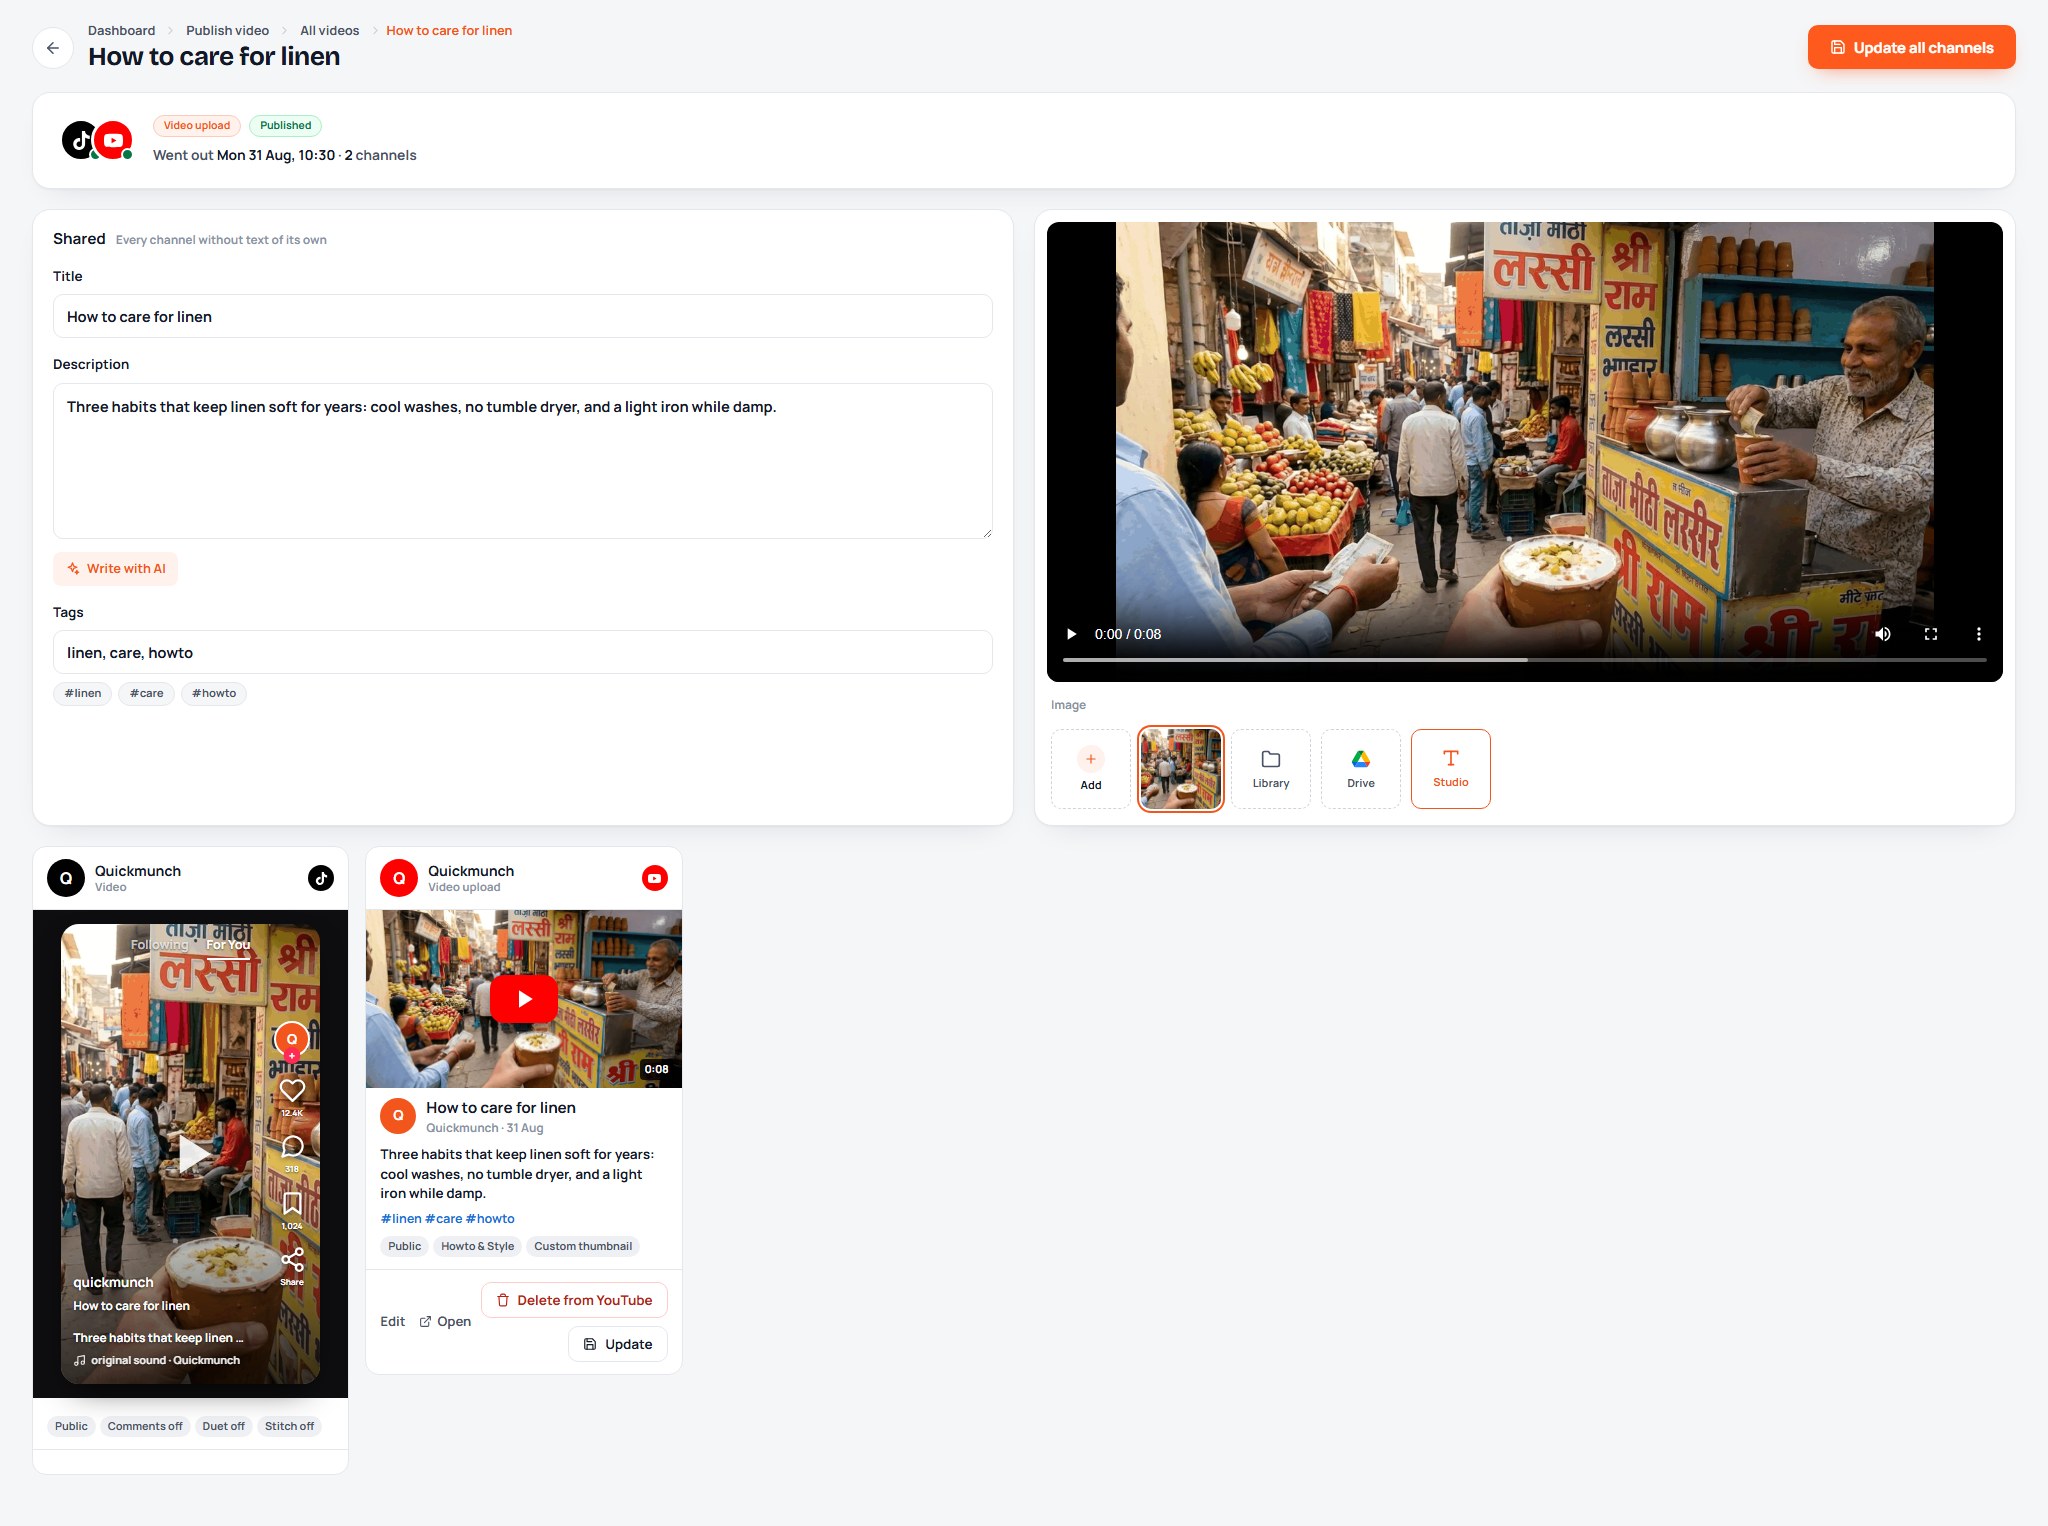Click the Add image tile
The image size is (2048, 1526).
[1091, 769]
